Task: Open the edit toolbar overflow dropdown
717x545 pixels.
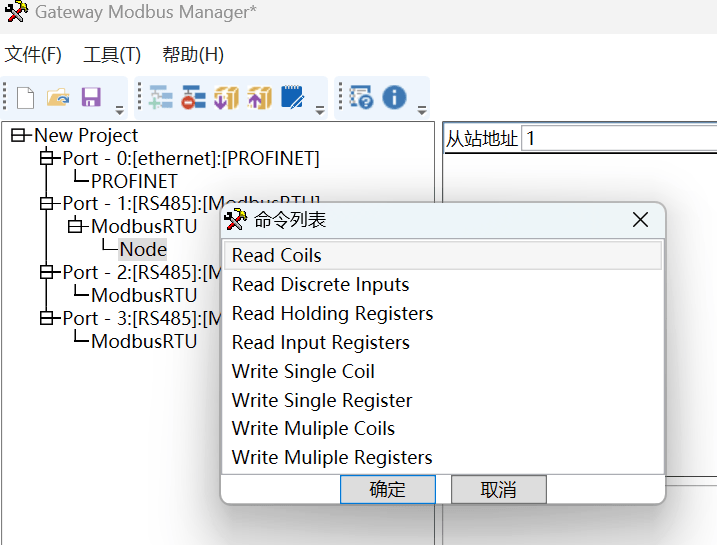Action: (x=320, y=110)
